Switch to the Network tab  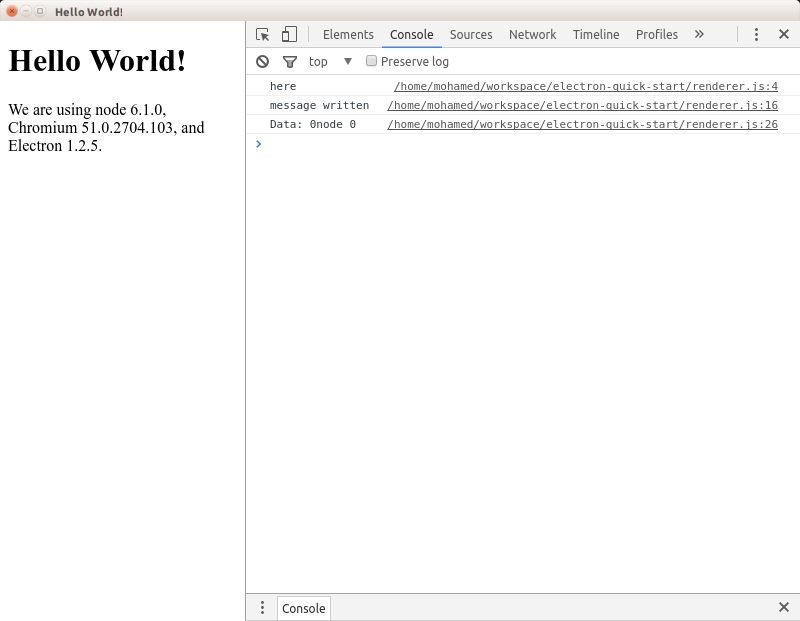[x=533, y=35]
